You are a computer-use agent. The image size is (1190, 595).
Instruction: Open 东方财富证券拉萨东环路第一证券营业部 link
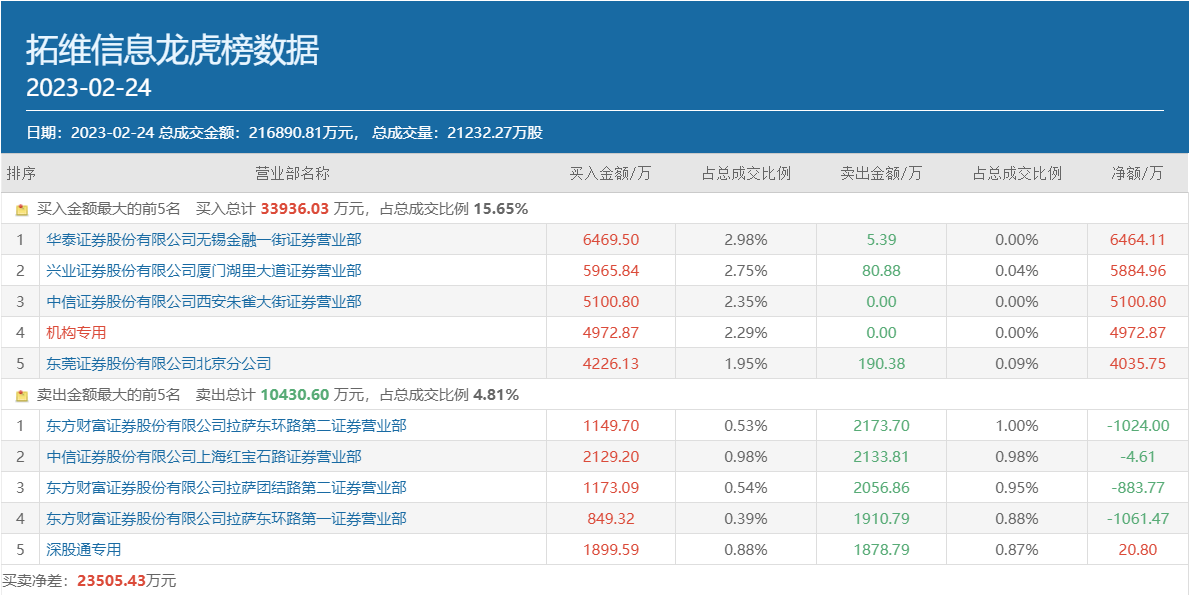point(226,519)
